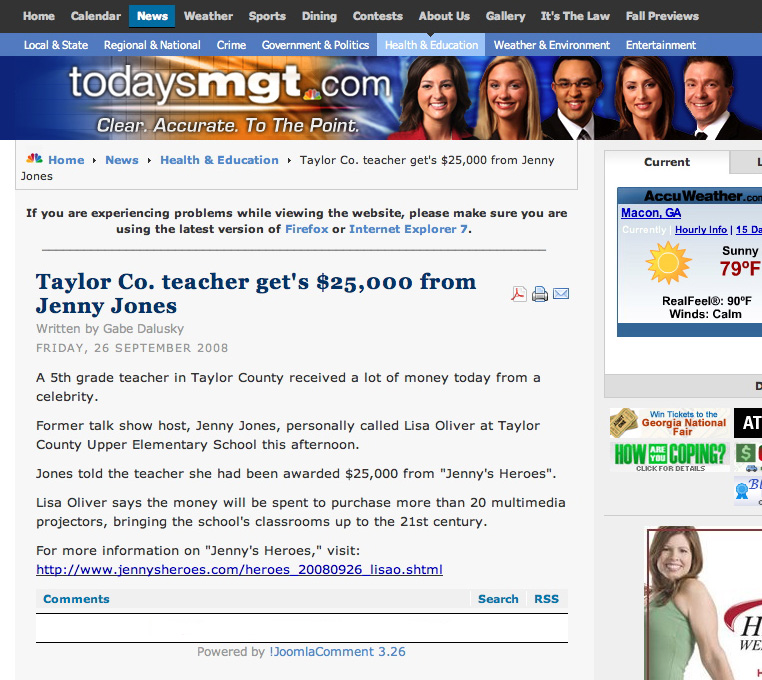The width and height of the screenshot is (762, 680).
Task: Click the NBC peacock icon in breadcrumb
Action: point(34,158)
